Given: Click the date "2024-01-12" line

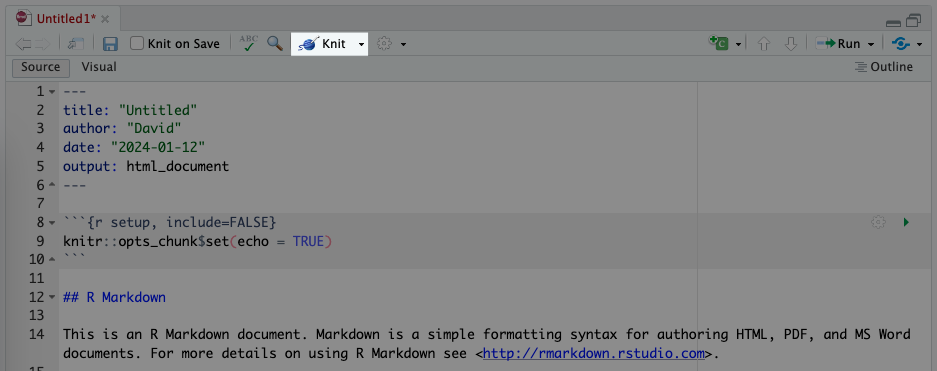Looking at the screenshot, I should coord(134,147).
